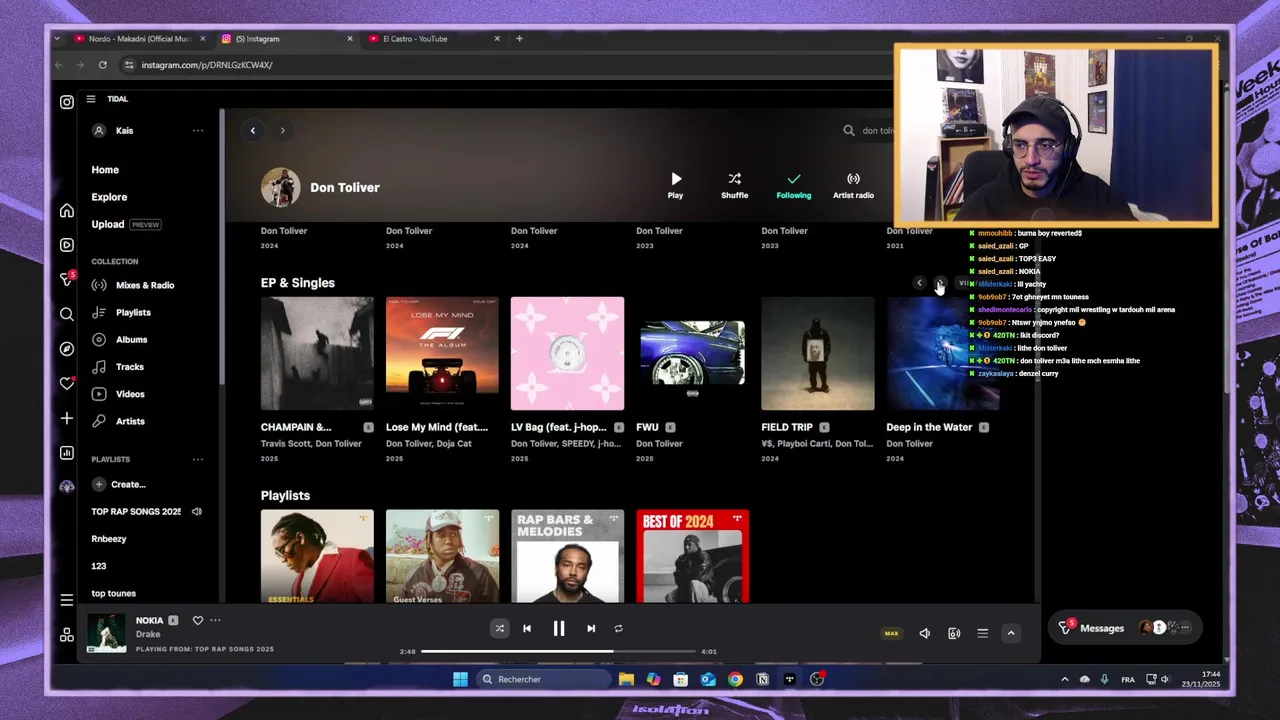Open Rap Bars & Melodies playlist
The image size is (1280, 720).
coord(567,556)
